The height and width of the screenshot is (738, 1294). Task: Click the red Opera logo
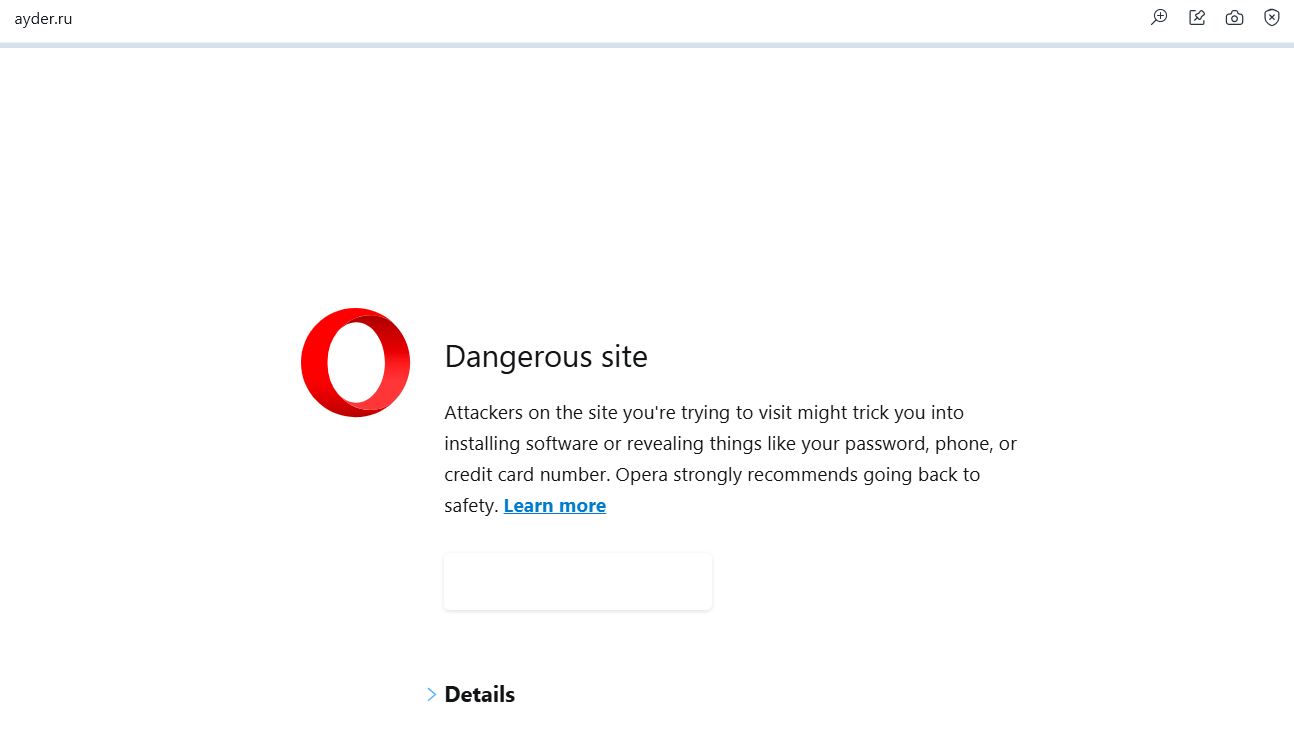[x=355, y=362]
